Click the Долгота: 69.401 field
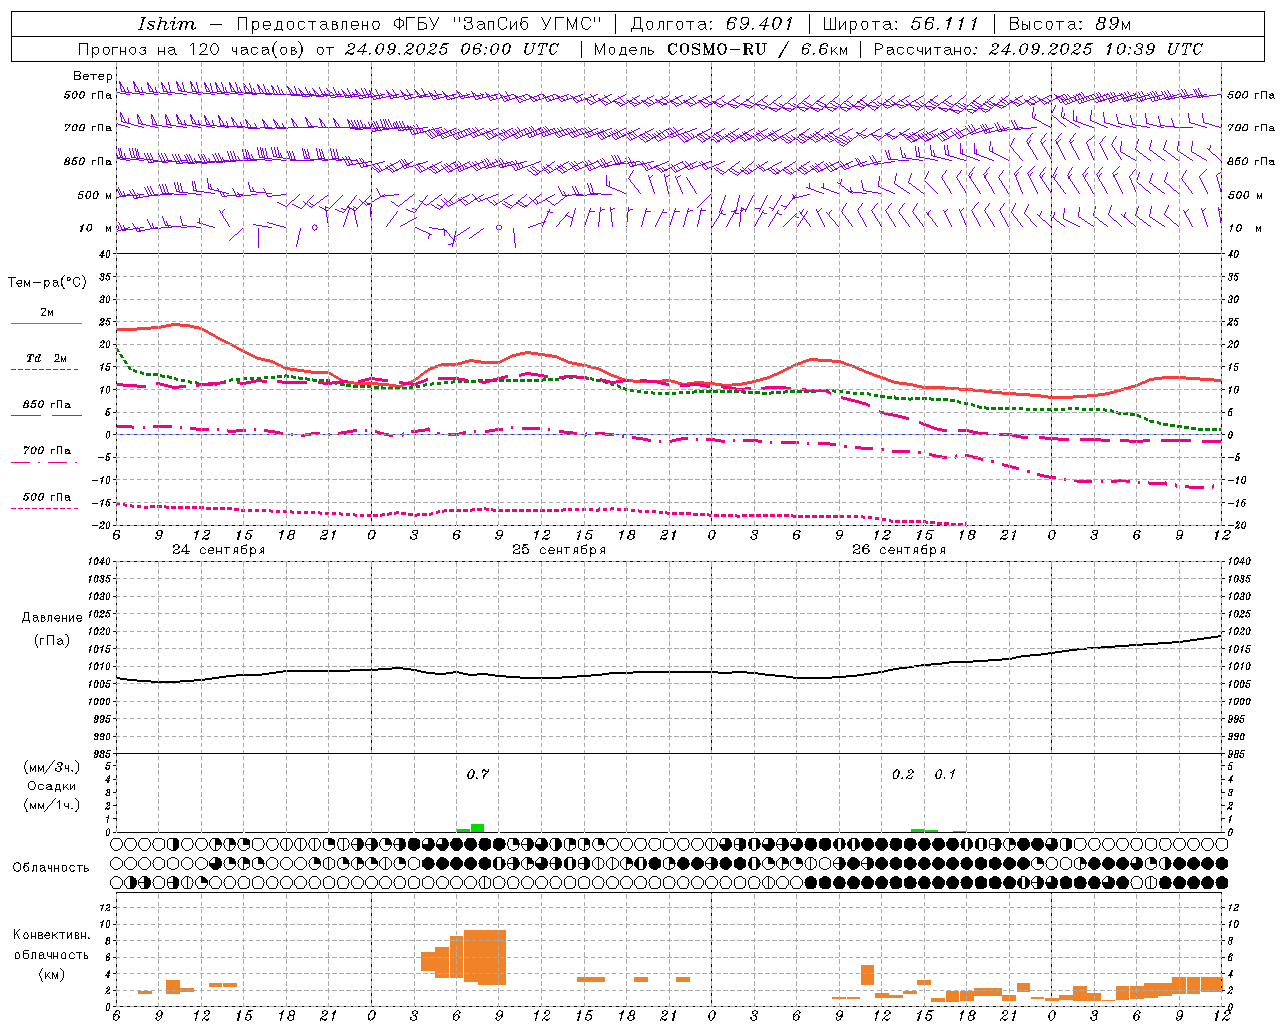The image size is (1280, 1024). click(x=712, y=24)
